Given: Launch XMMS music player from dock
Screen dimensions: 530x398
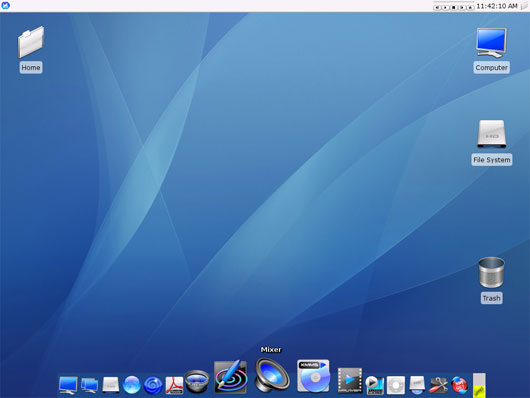Looking at the screenshot, I should tap(314, 376).
